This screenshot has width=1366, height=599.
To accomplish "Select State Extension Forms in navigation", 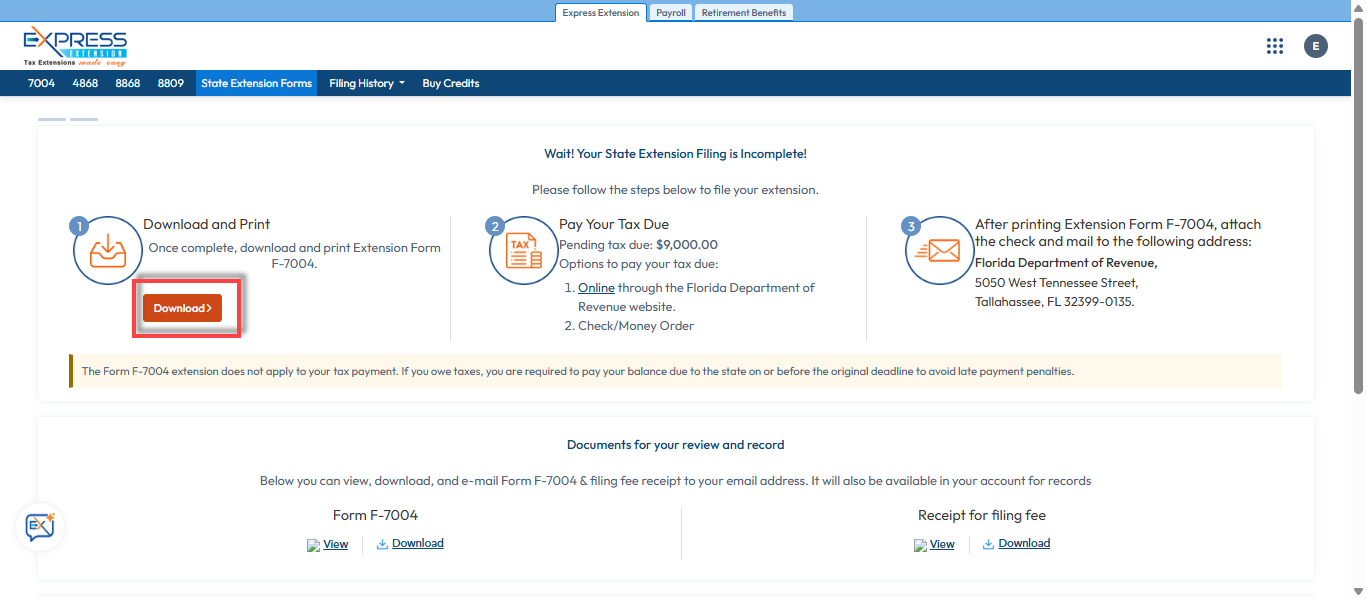I will point(256,83).
